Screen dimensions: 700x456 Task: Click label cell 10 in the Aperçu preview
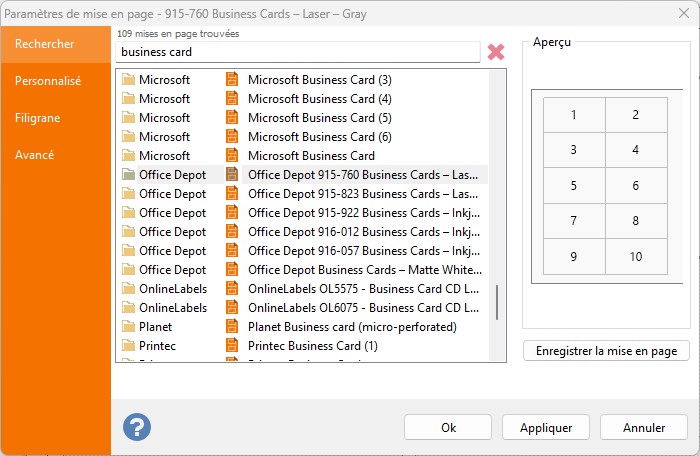point(636,256)
